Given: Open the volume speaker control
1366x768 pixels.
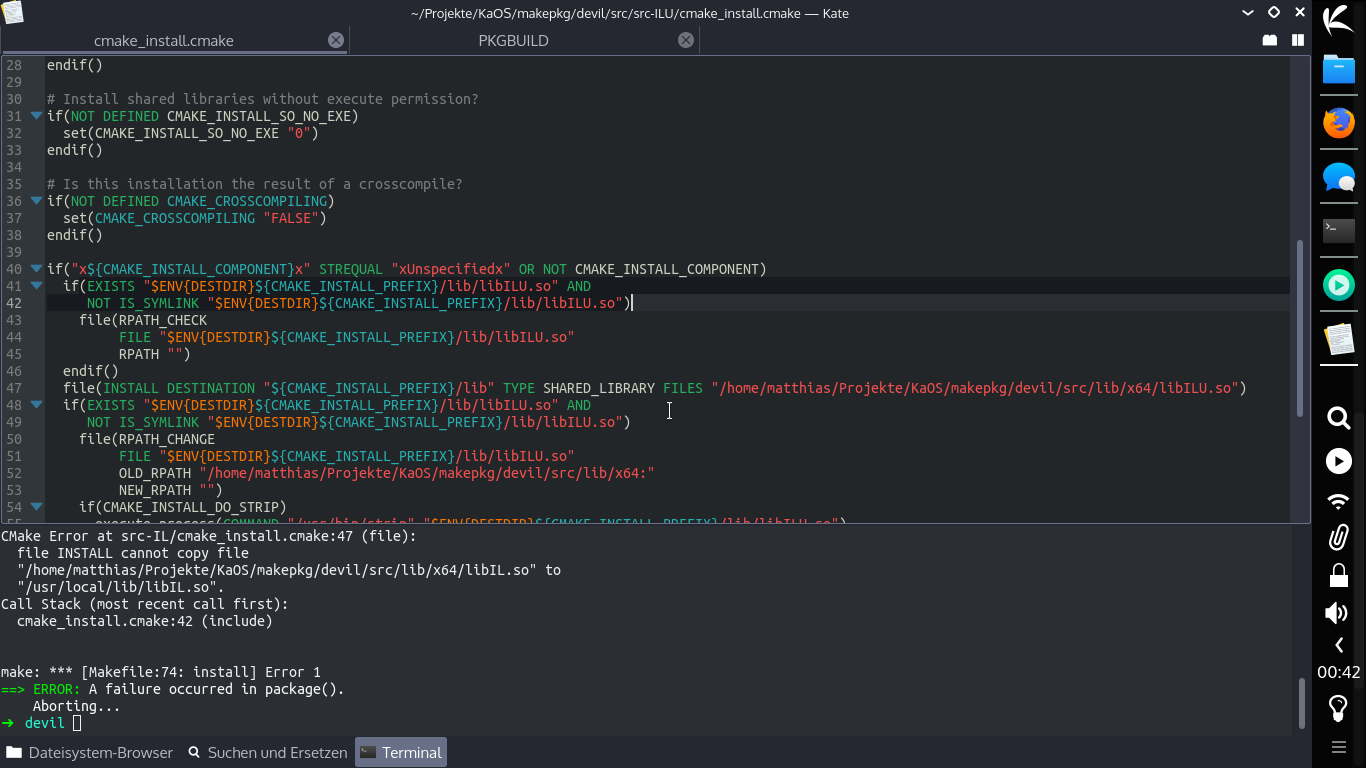Looking at the screenshot, I should coord(1337,613).
